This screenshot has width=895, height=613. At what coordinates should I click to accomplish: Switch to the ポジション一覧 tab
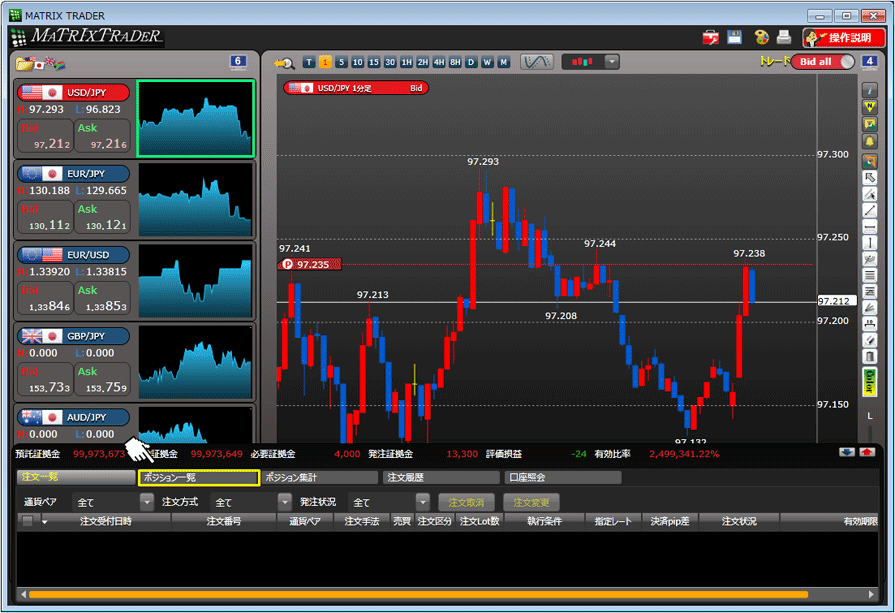coord(199,478)
